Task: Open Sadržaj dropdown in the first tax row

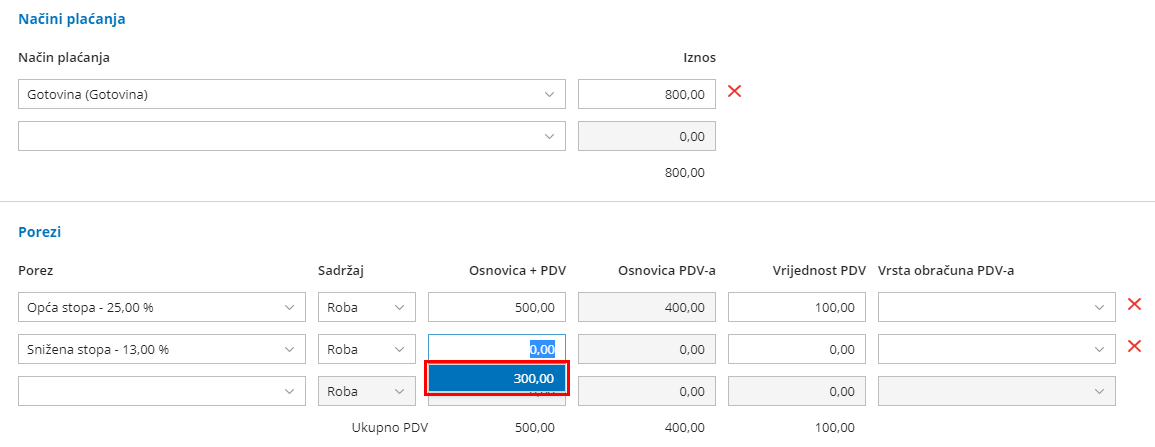Action: (x=366, y=307)
